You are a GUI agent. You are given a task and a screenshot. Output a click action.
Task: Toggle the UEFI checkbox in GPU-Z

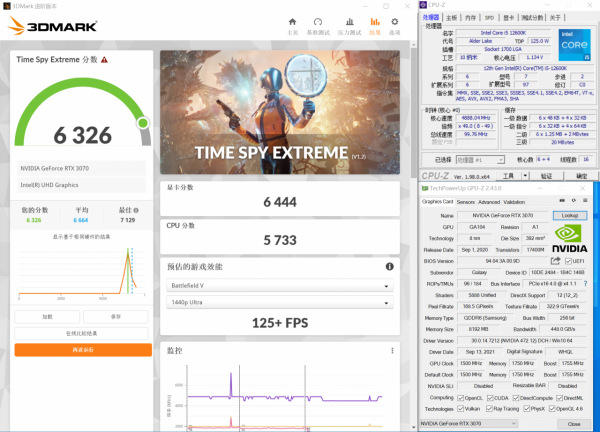pyautogui.click(x=568, y=261)
